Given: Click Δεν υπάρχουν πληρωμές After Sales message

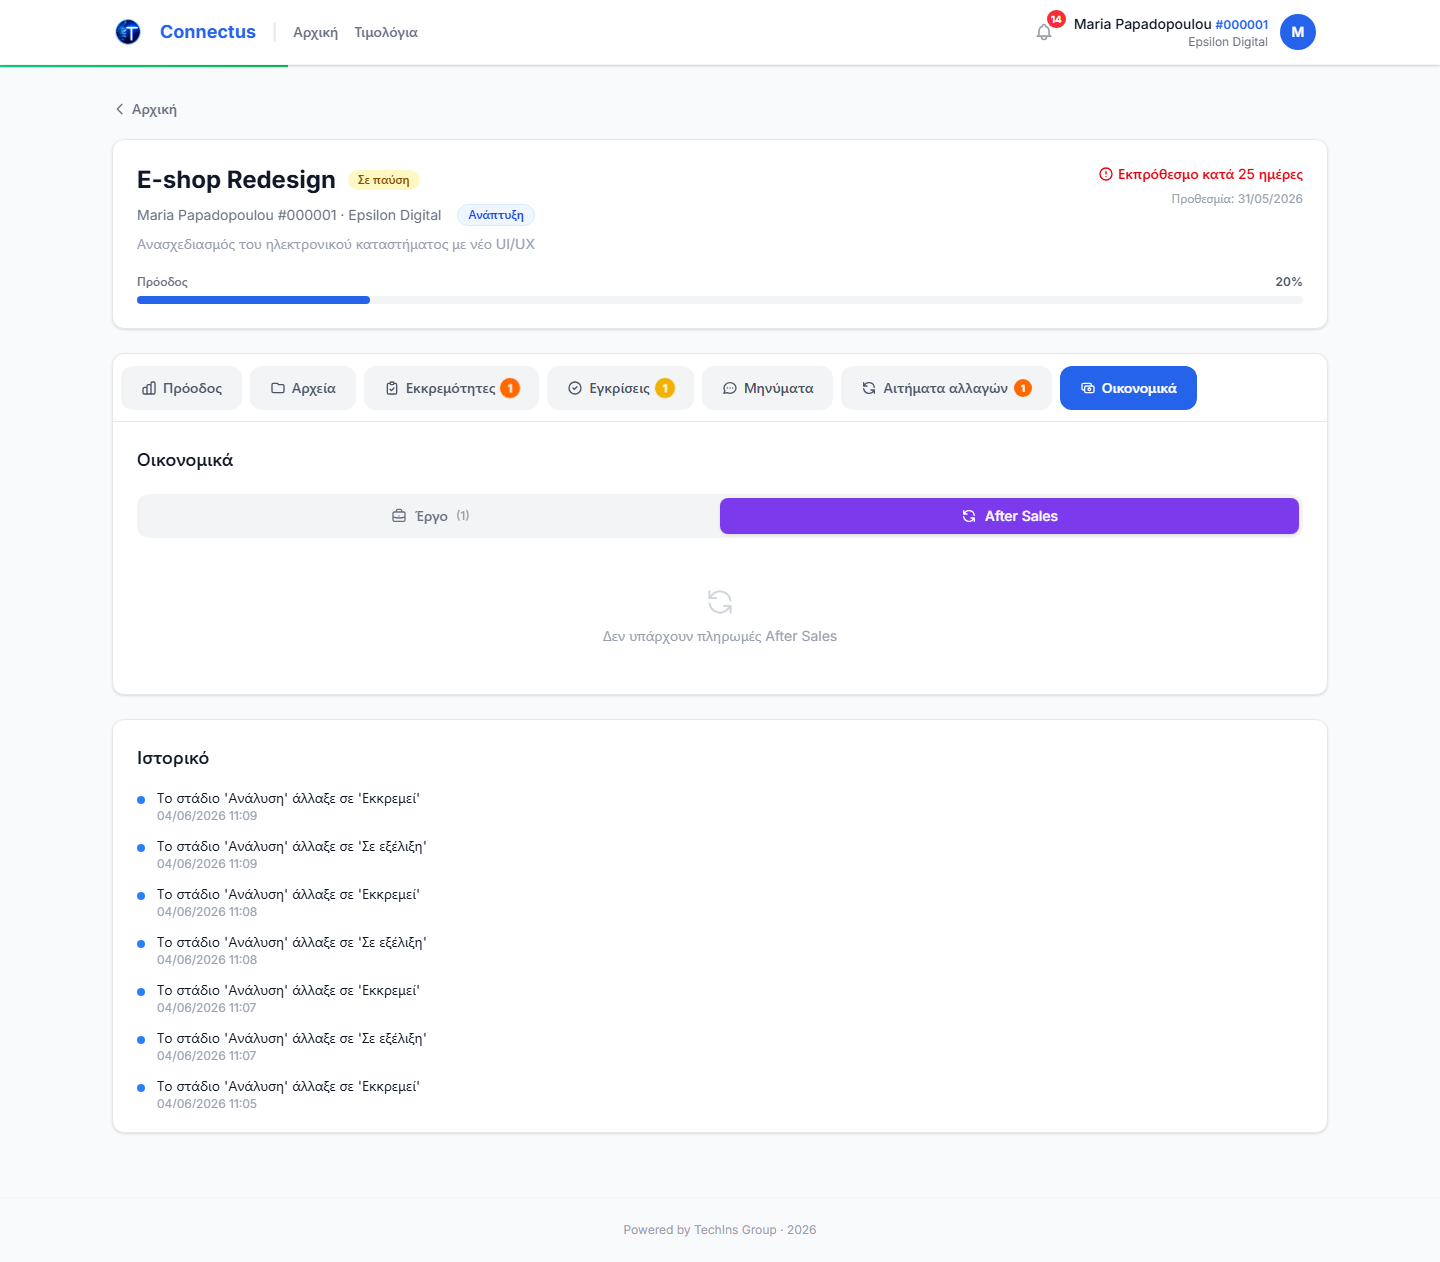Looking at the screenshot, I should coord(720,636).
